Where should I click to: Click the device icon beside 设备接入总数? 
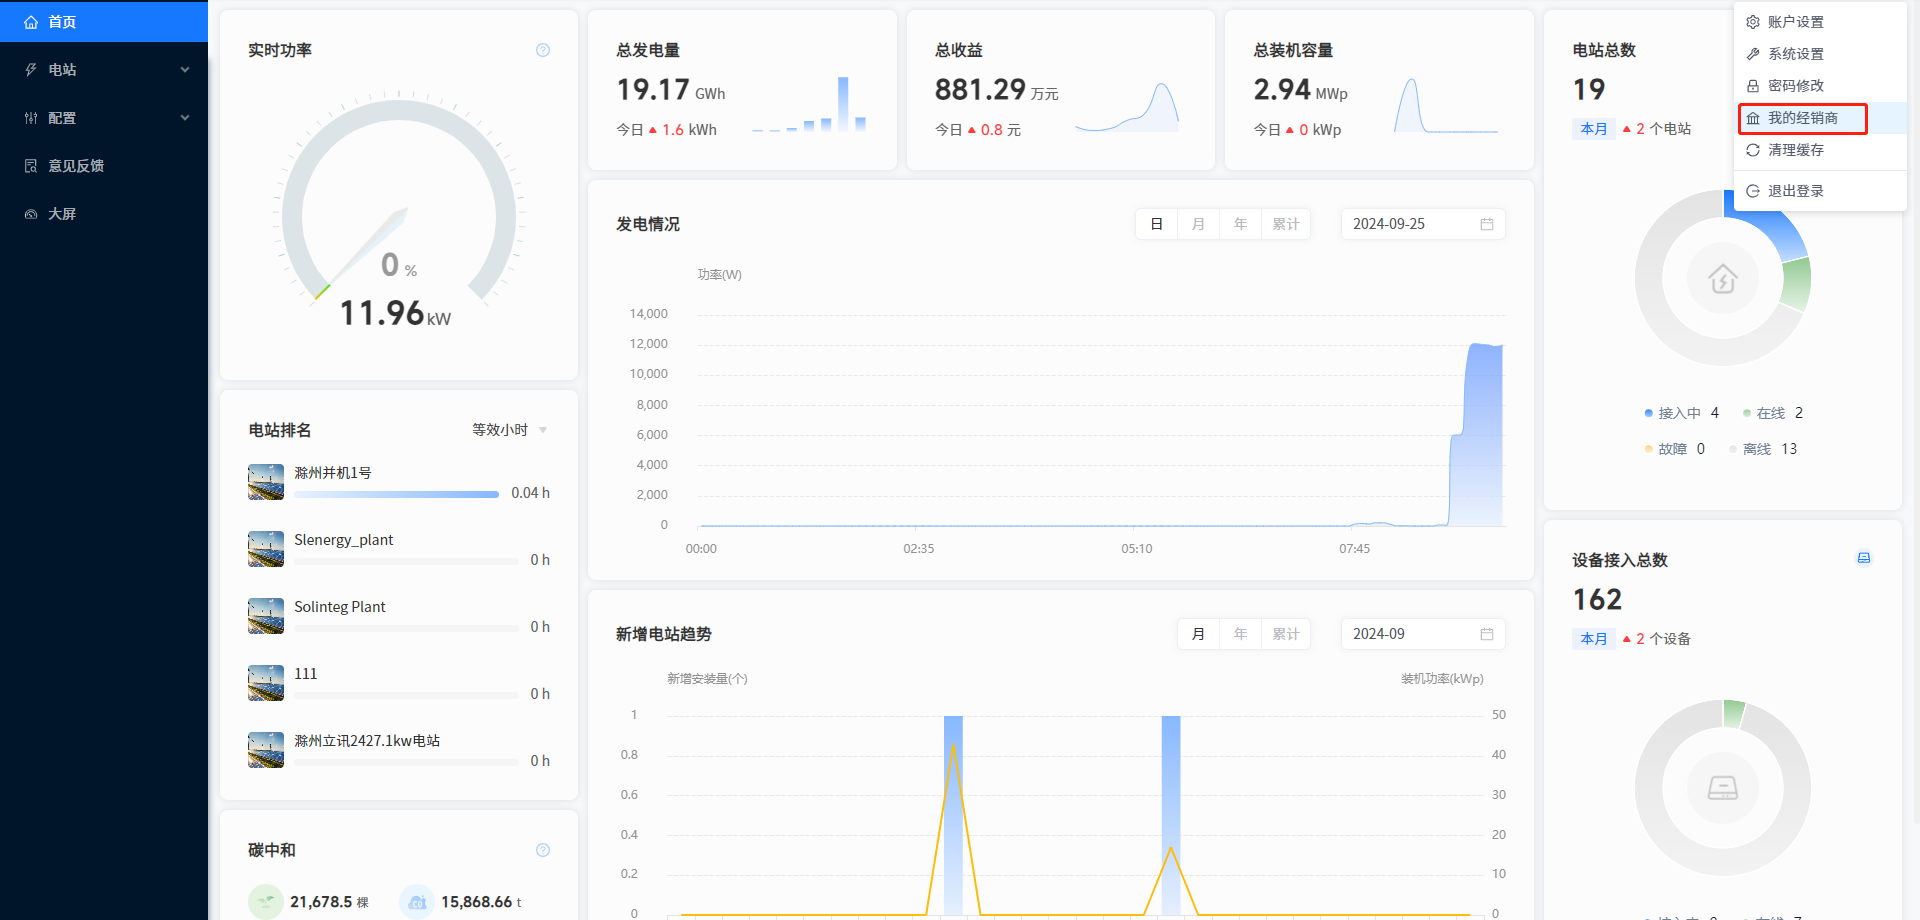tap(1864, 558)
